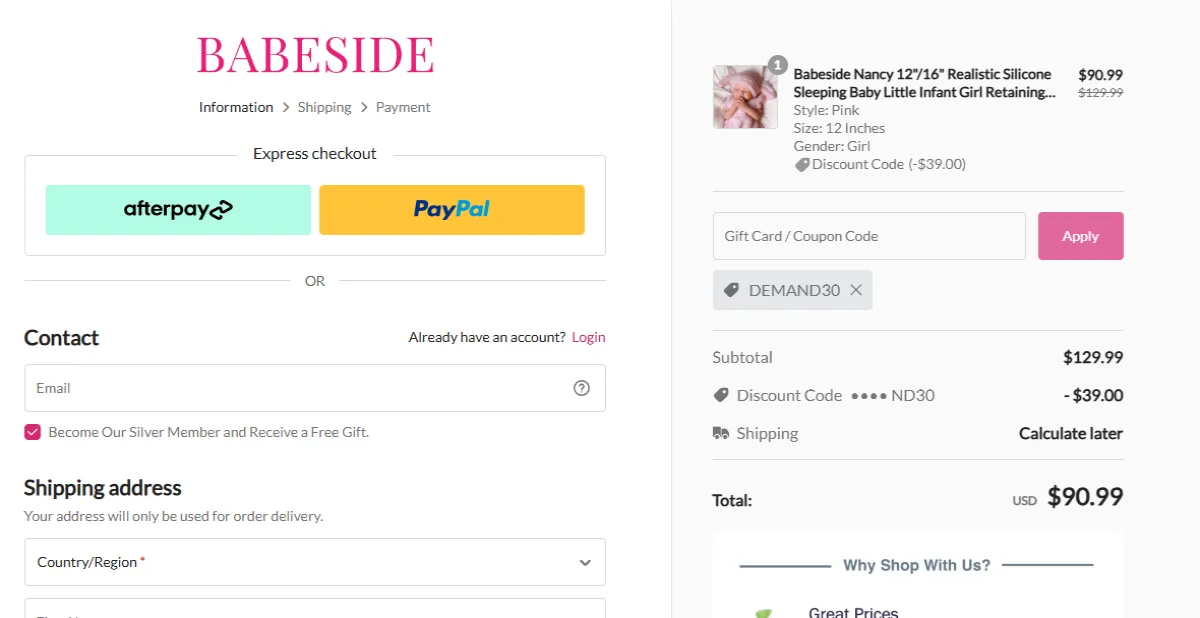Open the Country/Region dropdown

(315, 562)
